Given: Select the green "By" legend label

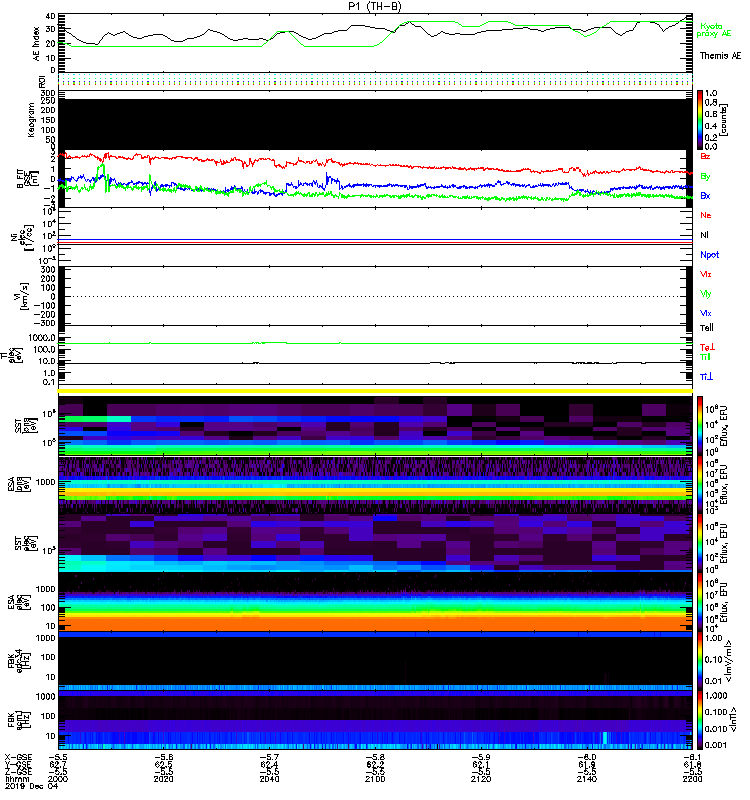Looking at the screenshot, I should click(705, 177).
